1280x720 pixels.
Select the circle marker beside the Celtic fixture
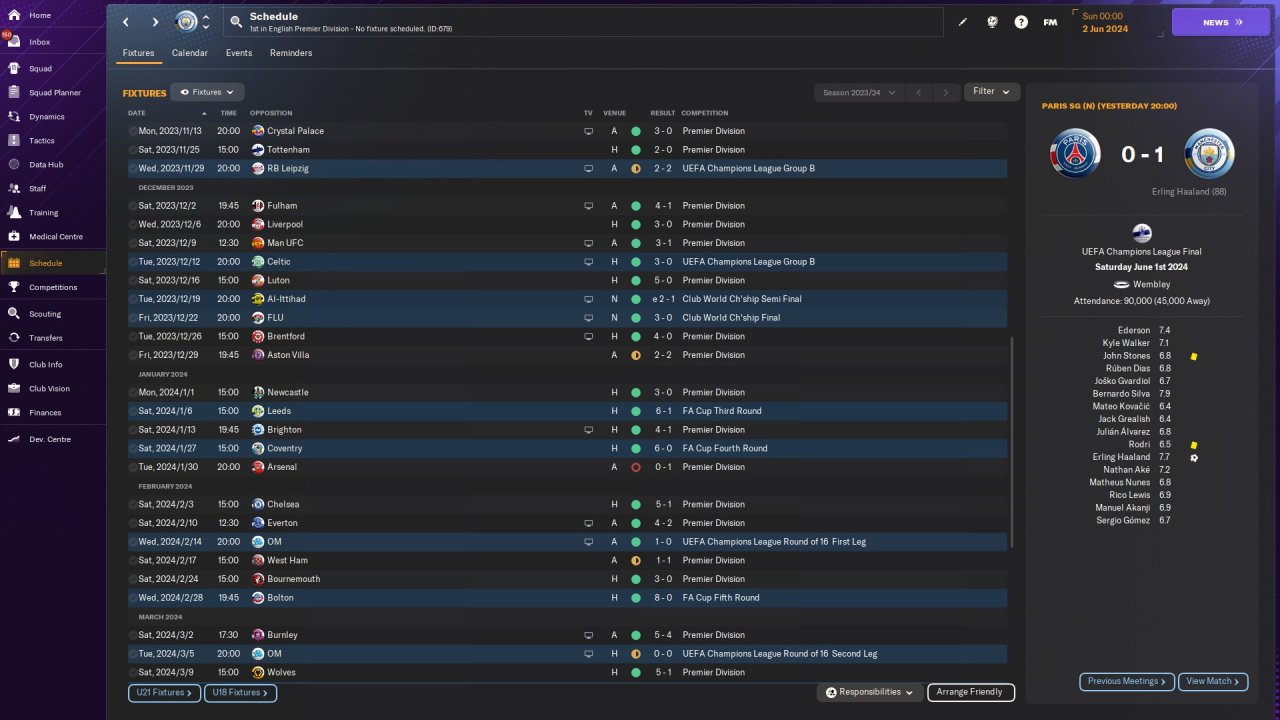pos(133,262)
